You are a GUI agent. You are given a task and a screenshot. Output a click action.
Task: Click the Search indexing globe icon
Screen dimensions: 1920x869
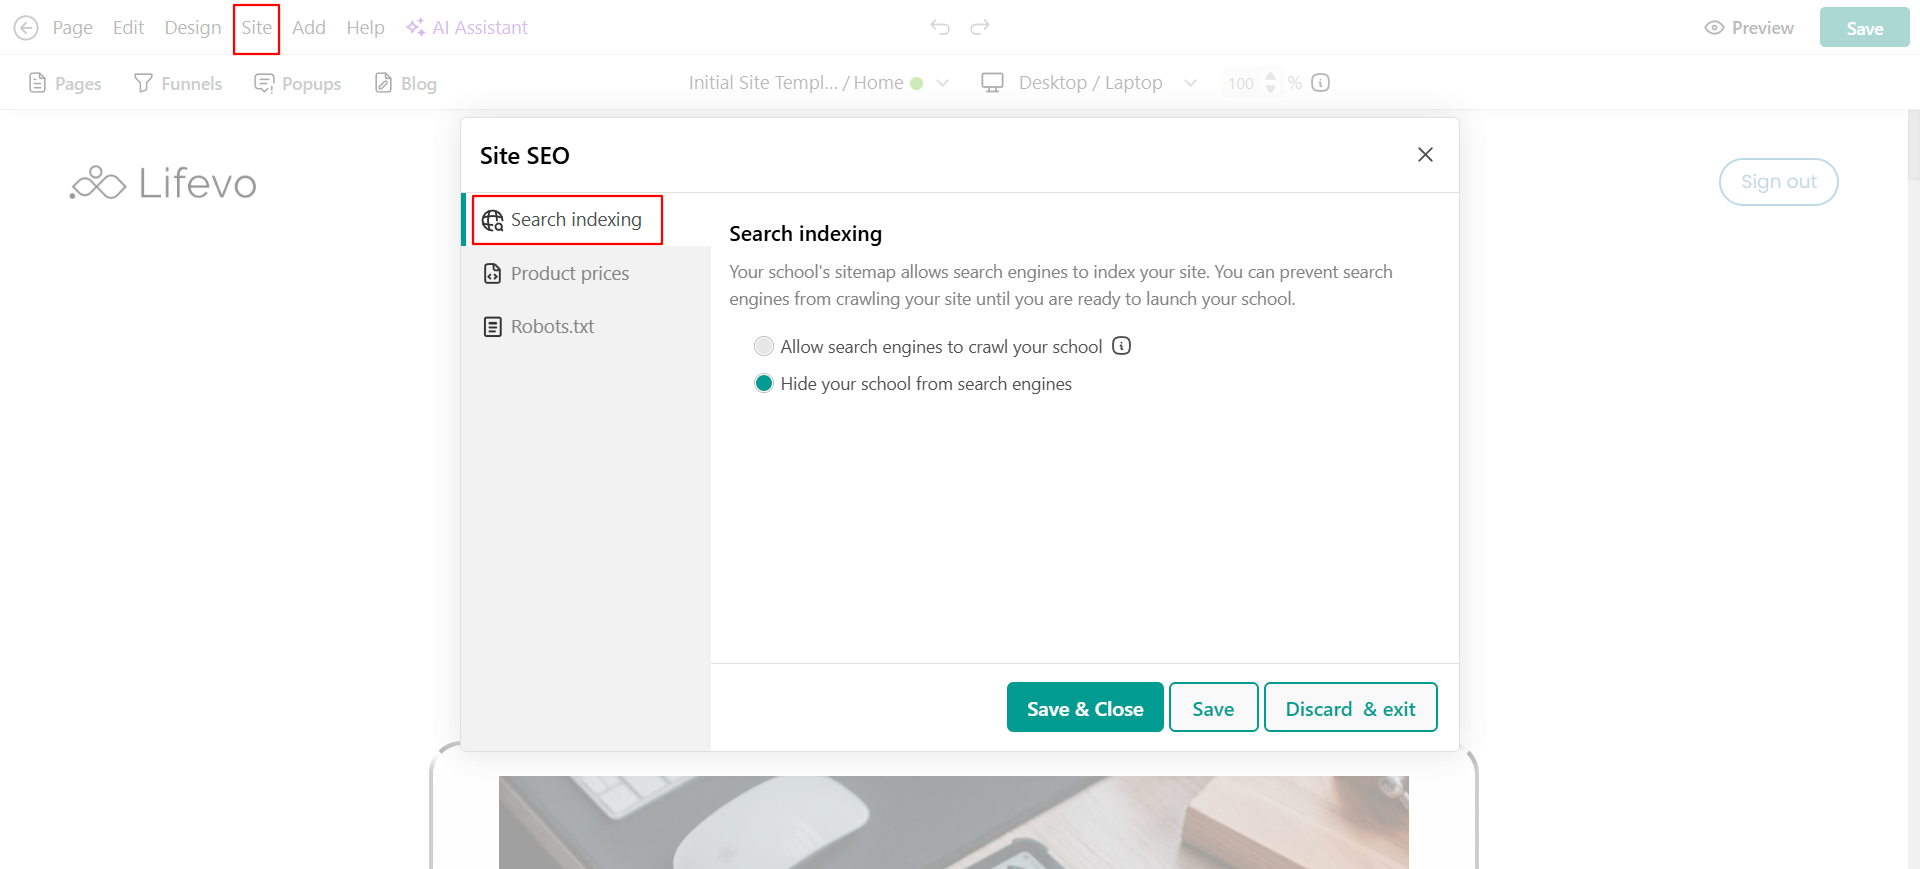[x=493, y=220]
